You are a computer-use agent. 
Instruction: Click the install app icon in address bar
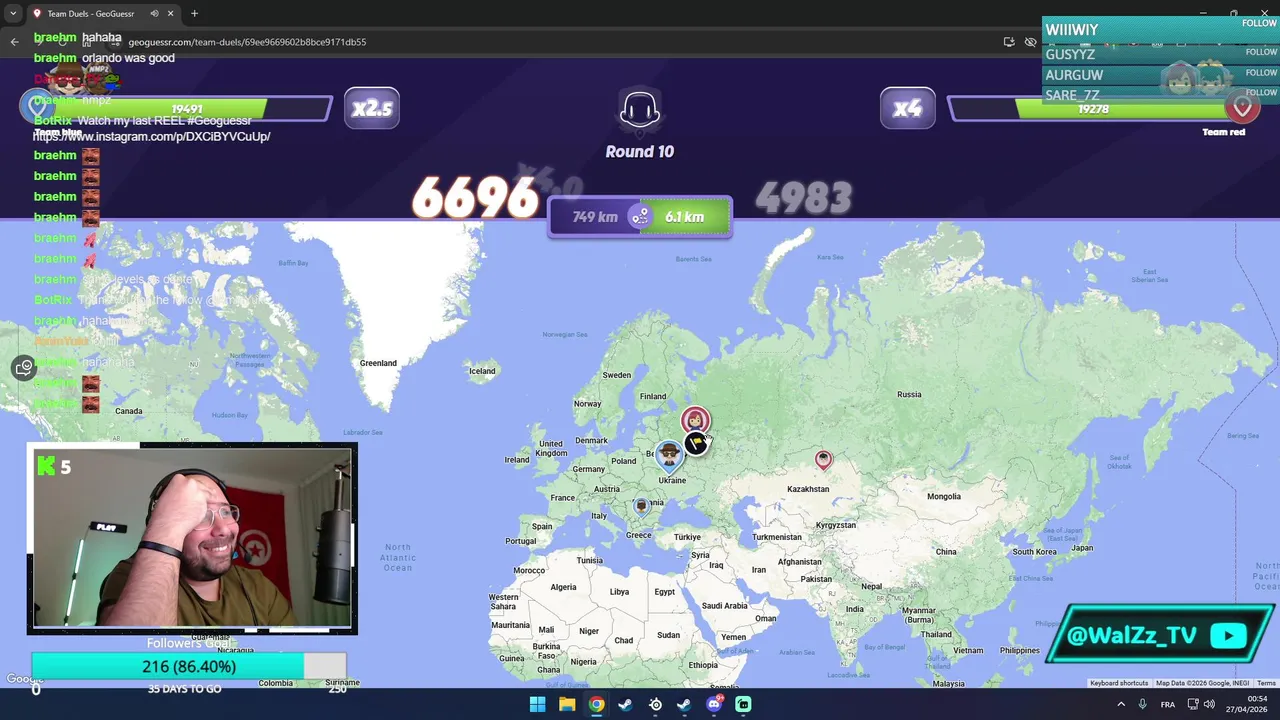point(1009,42)
